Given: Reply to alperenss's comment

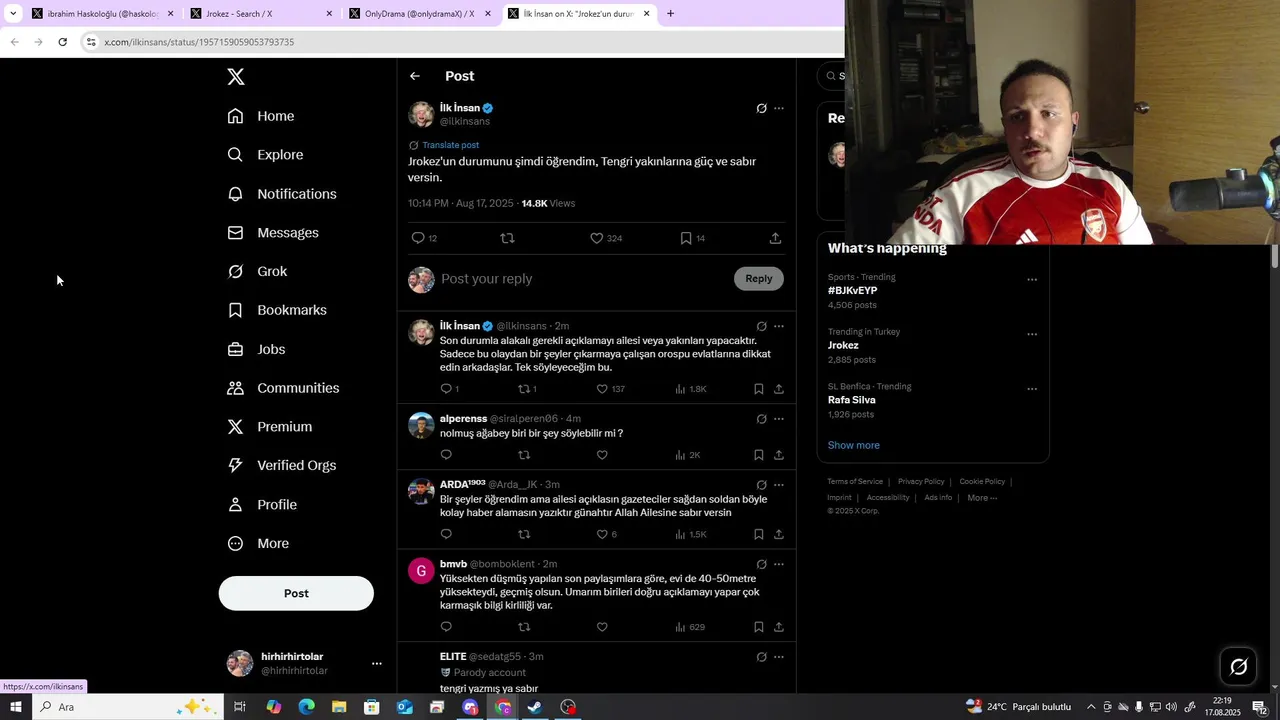Looking at the screenshot, I should click(446, 455).
